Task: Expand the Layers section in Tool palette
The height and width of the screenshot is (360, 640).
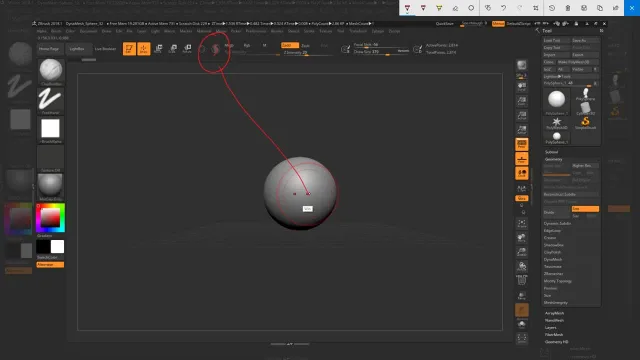Action: (550, 327)
